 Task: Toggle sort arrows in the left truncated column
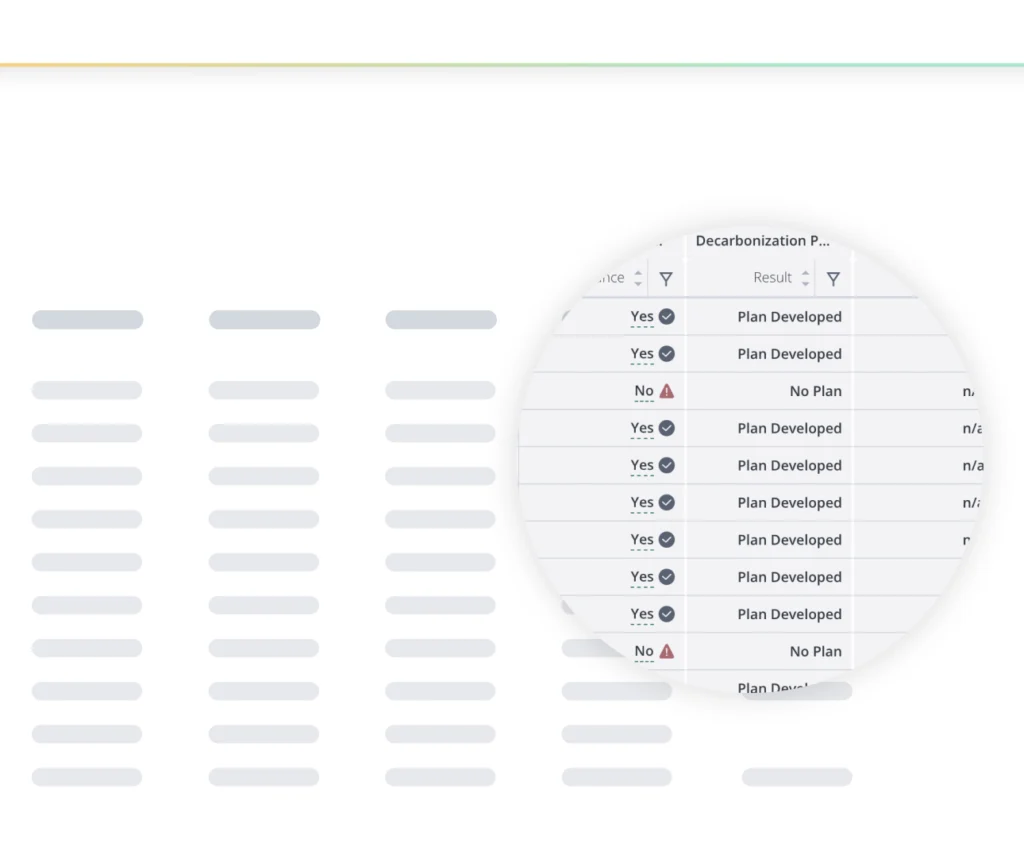[x=638, y=278]
